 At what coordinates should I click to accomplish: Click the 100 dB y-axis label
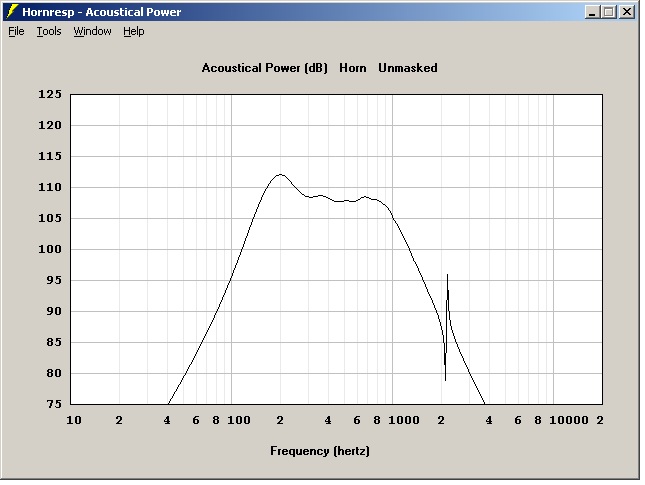(x=50, y=249)
